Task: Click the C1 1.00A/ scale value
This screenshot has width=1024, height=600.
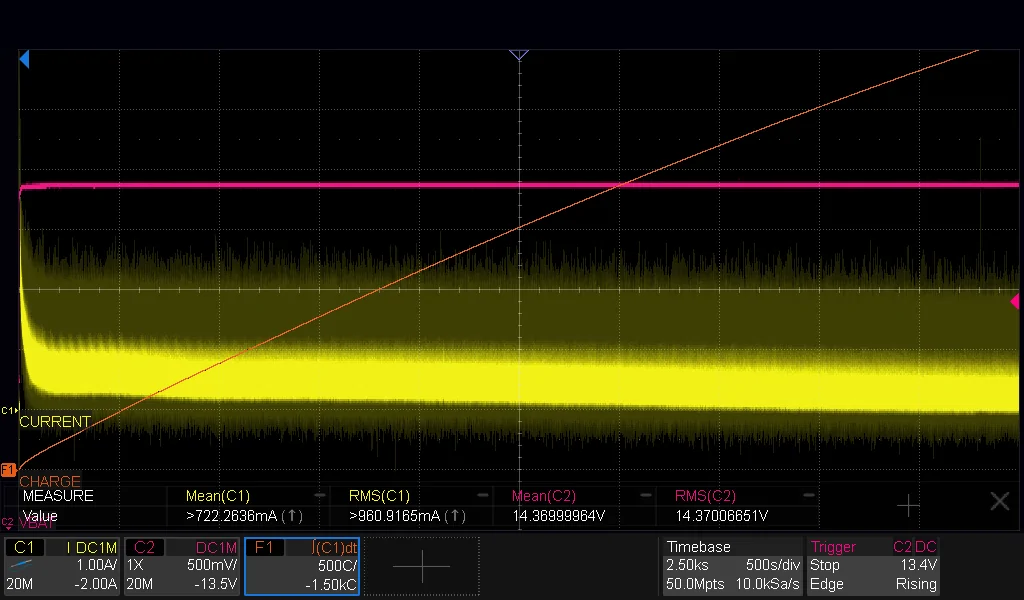Action: tap(97, 565)
